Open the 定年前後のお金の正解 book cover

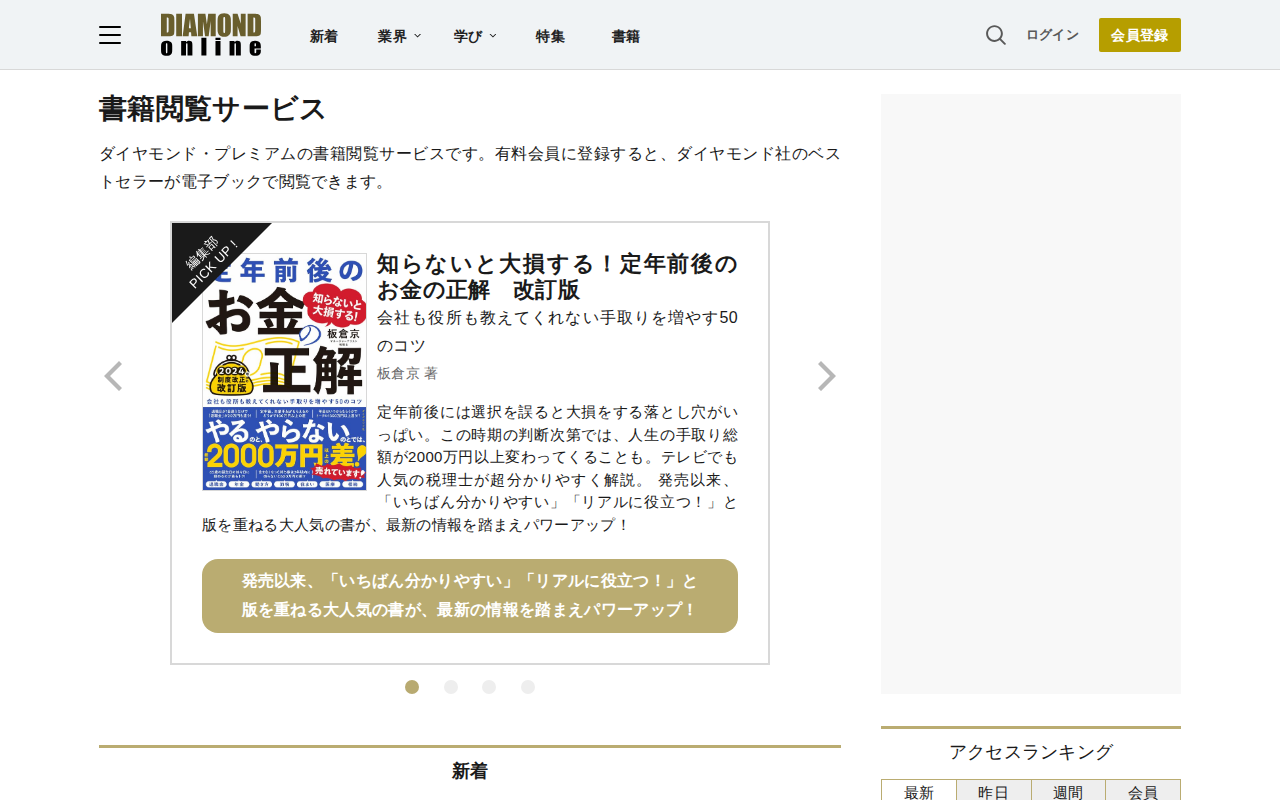point(284,371)
